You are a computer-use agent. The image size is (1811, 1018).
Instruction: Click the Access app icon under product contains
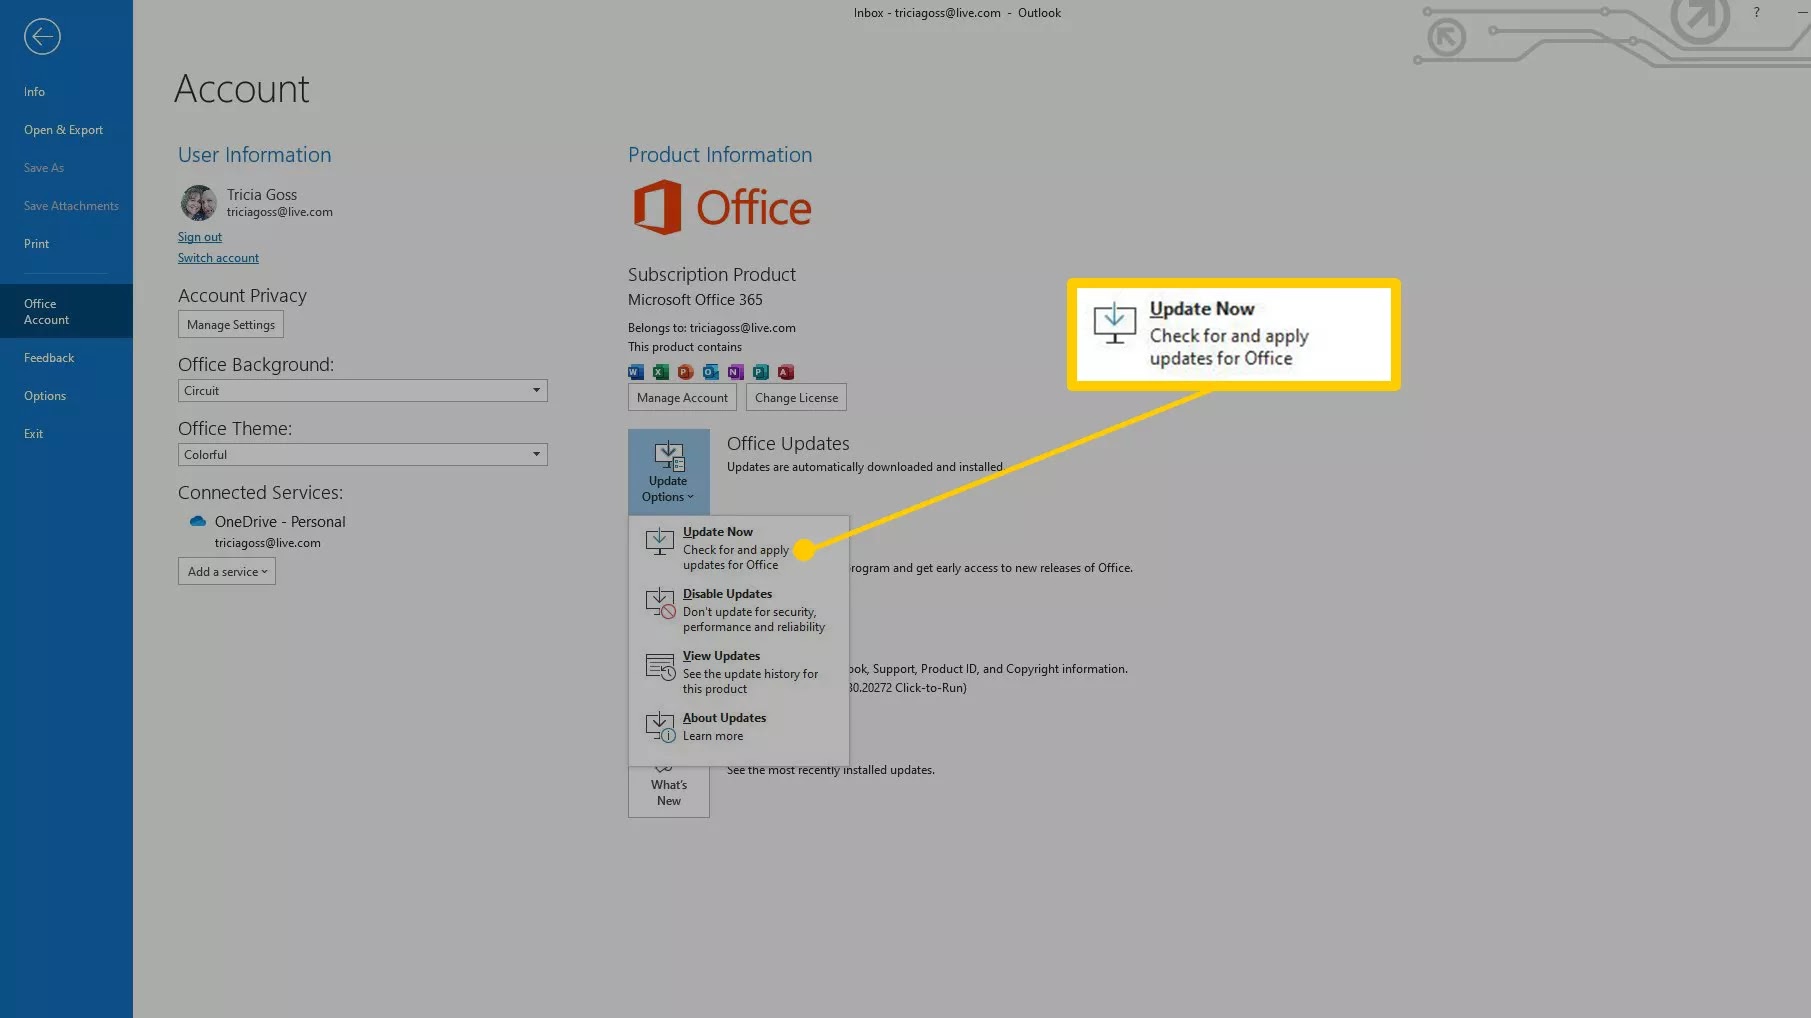(x=786, y=372)
